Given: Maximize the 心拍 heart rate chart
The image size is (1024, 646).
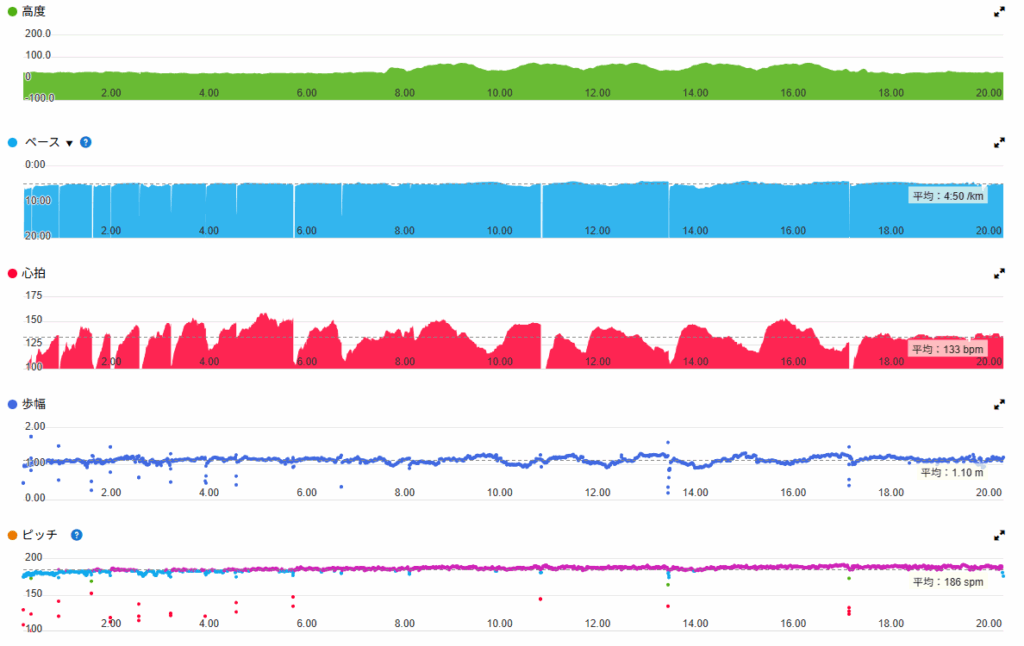Looking at the screenshot, I should pyautogui.click(x=998, y=273).
